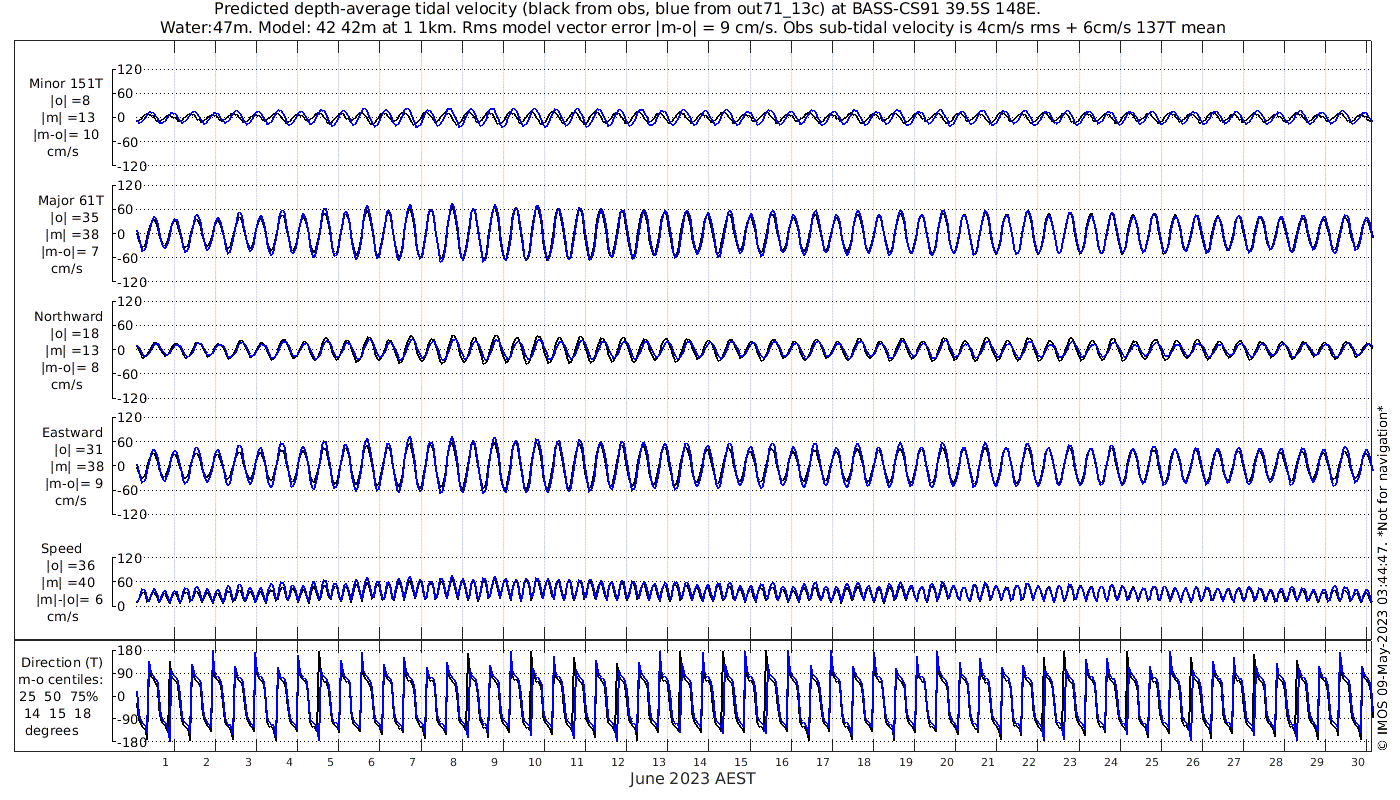Click '|m-o|= 9' under Eastward
1400x800 pixels.
74,484
